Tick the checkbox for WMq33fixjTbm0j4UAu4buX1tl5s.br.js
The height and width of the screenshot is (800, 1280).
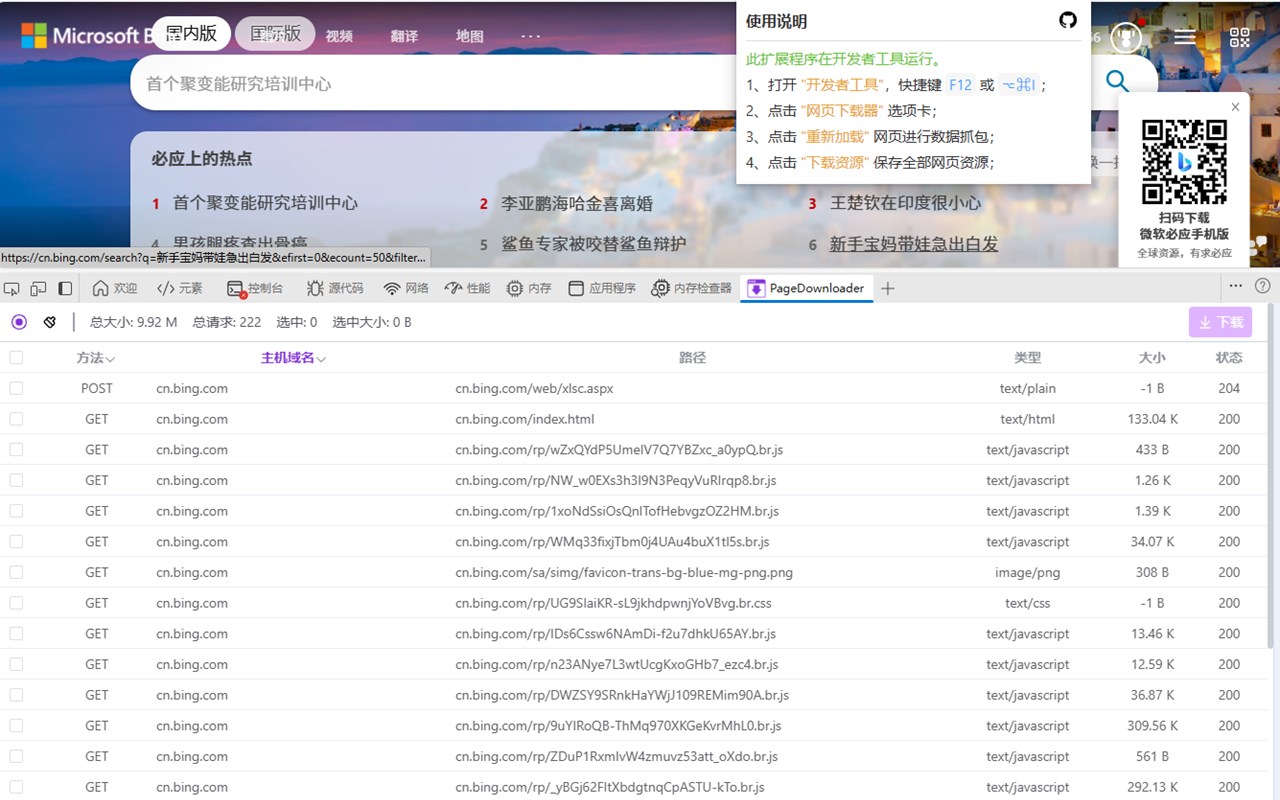pyautogui.click(x=16, y=542)
